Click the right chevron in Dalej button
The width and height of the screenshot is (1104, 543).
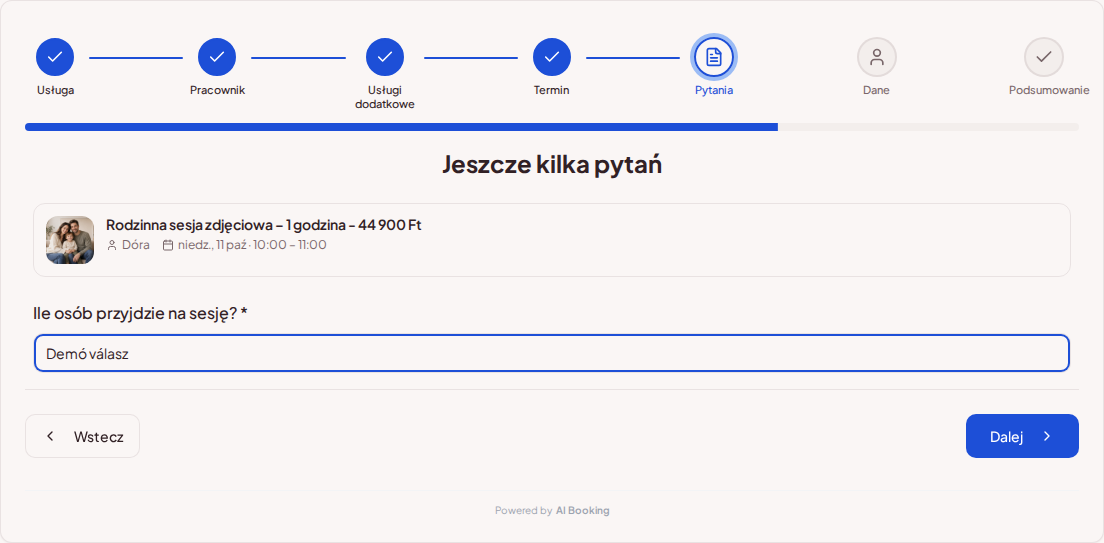1047,436
